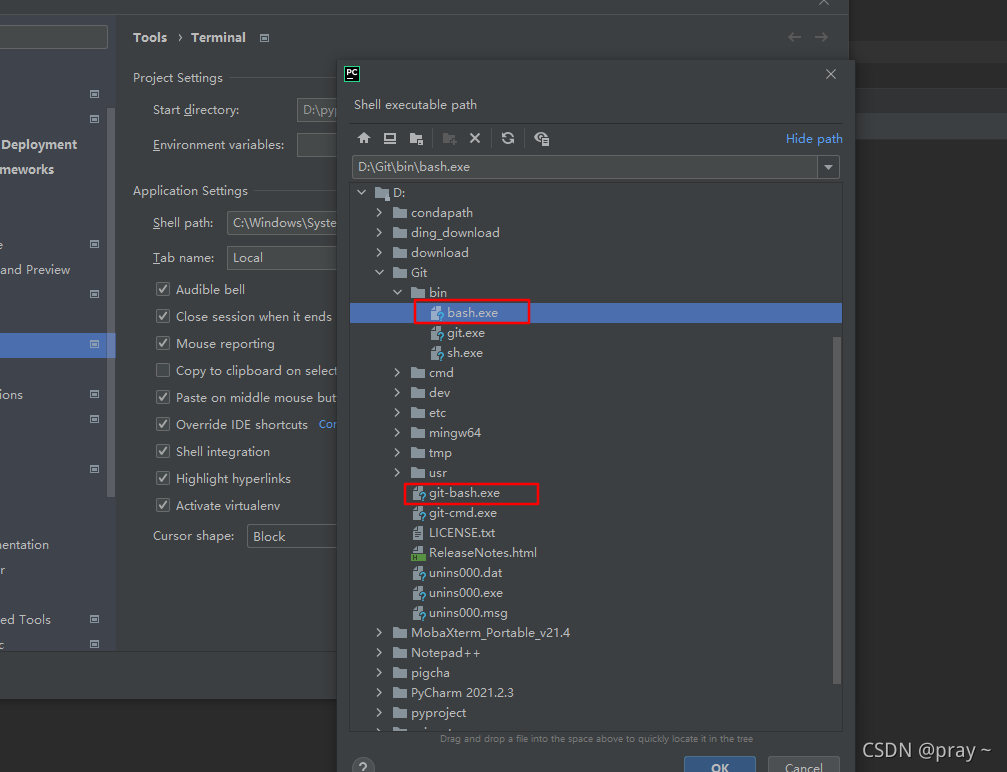
Task: Show hidden files and directories icon
Action: pos(541,138)
